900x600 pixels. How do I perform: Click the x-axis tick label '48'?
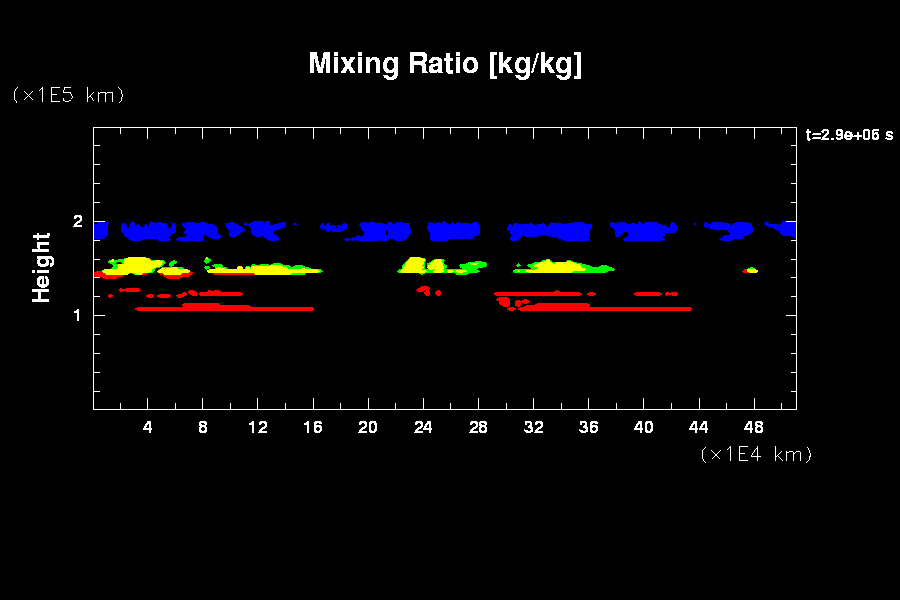pos(753,427)
